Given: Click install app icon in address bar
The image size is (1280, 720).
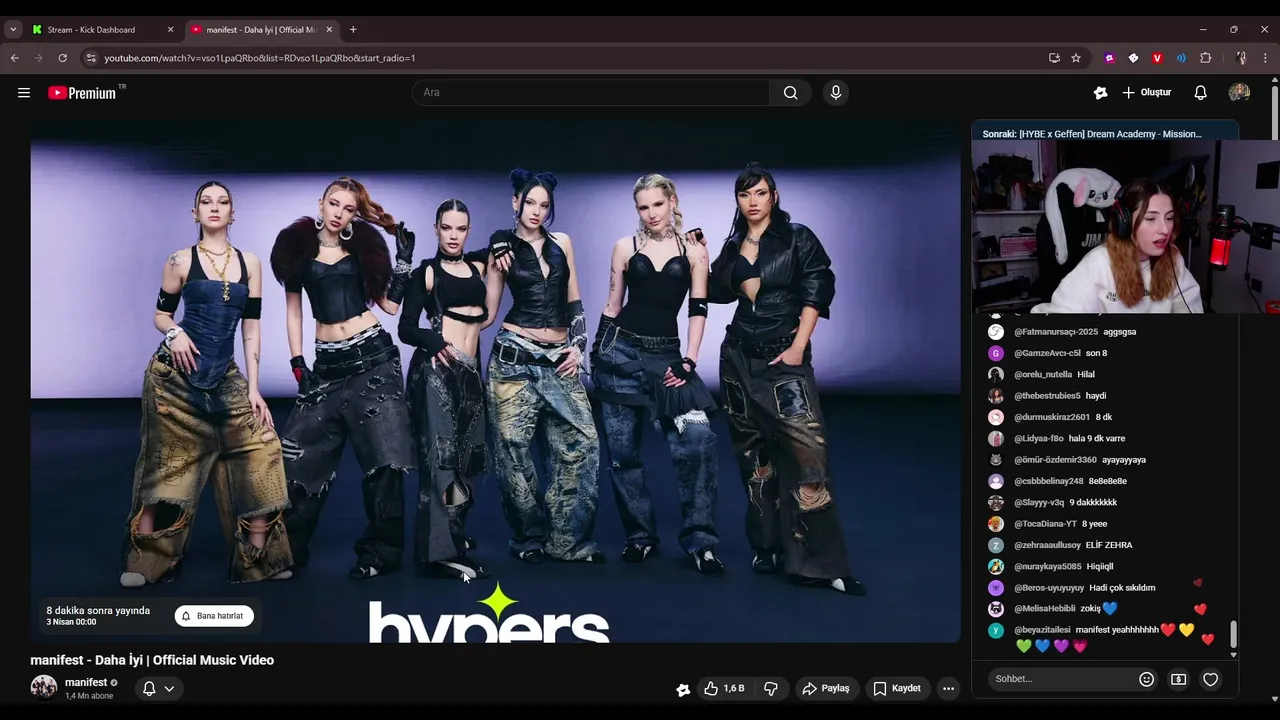Looking at the screenshot, I should click(1054, 58).
